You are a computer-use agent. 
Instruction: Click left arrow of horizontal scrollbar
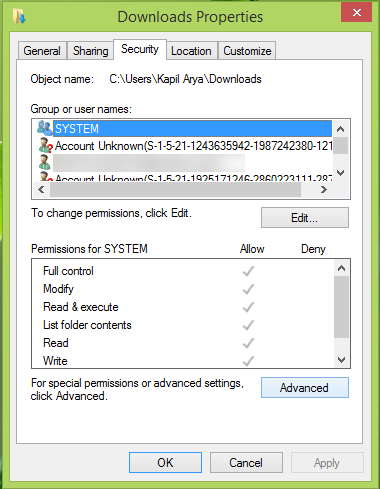coord(41,190)
